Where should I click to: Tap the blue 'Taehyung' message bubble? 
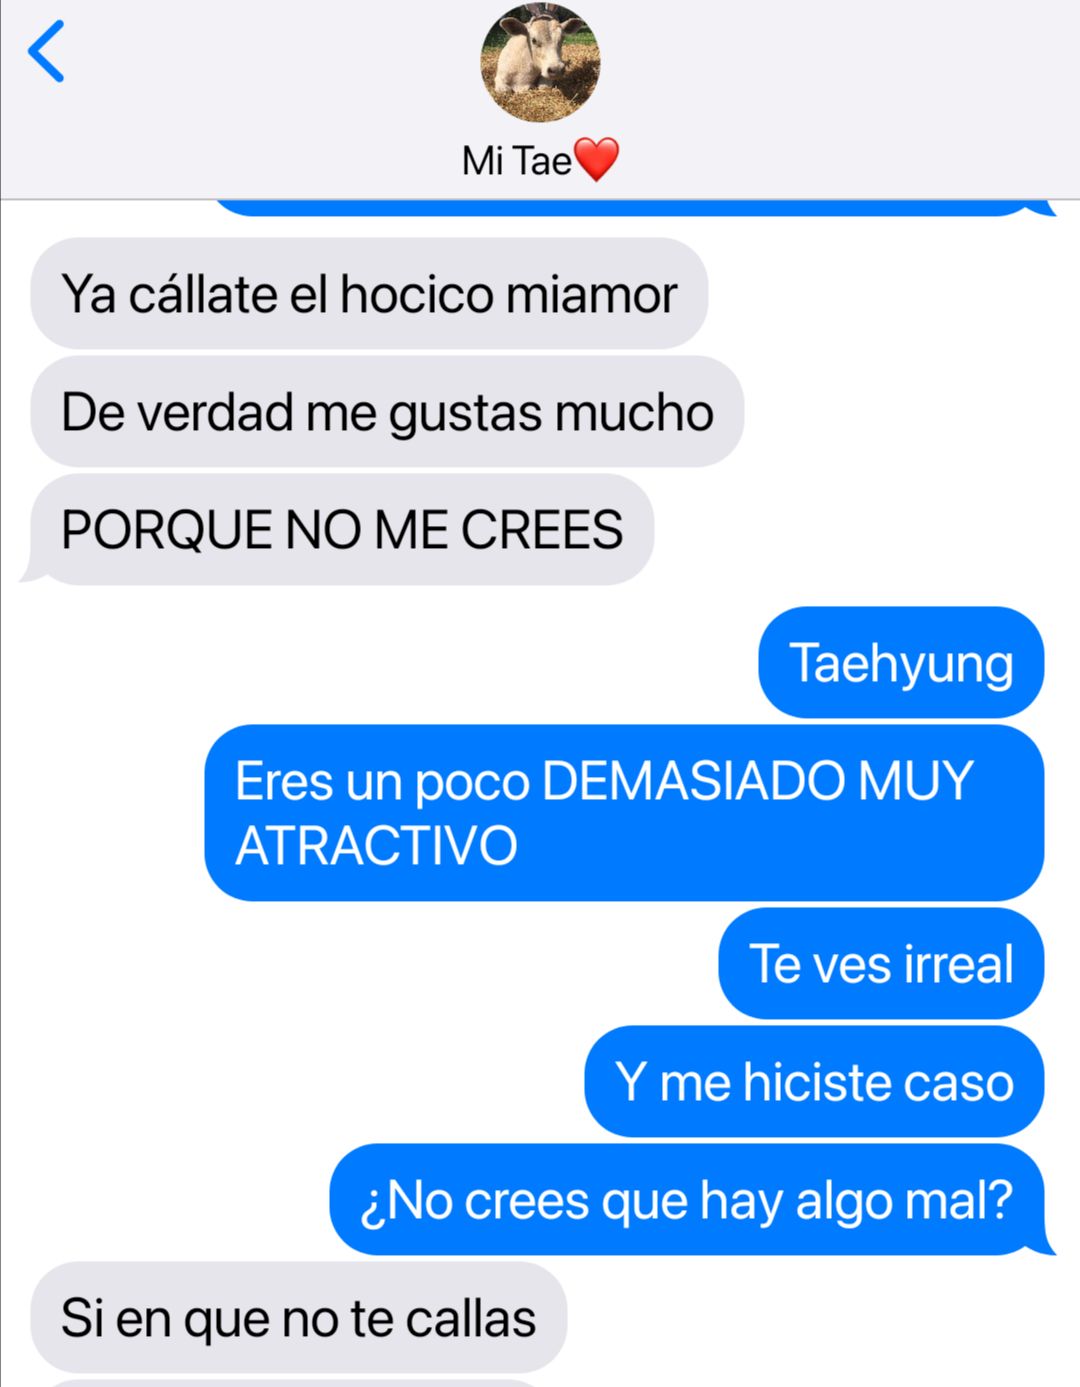point(901,663)
